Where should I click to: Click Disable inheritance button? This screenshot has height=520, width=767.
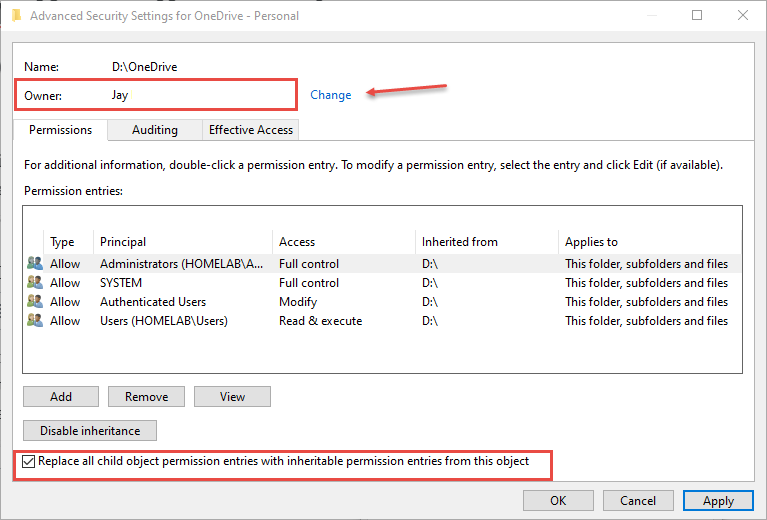pos(90,431)
